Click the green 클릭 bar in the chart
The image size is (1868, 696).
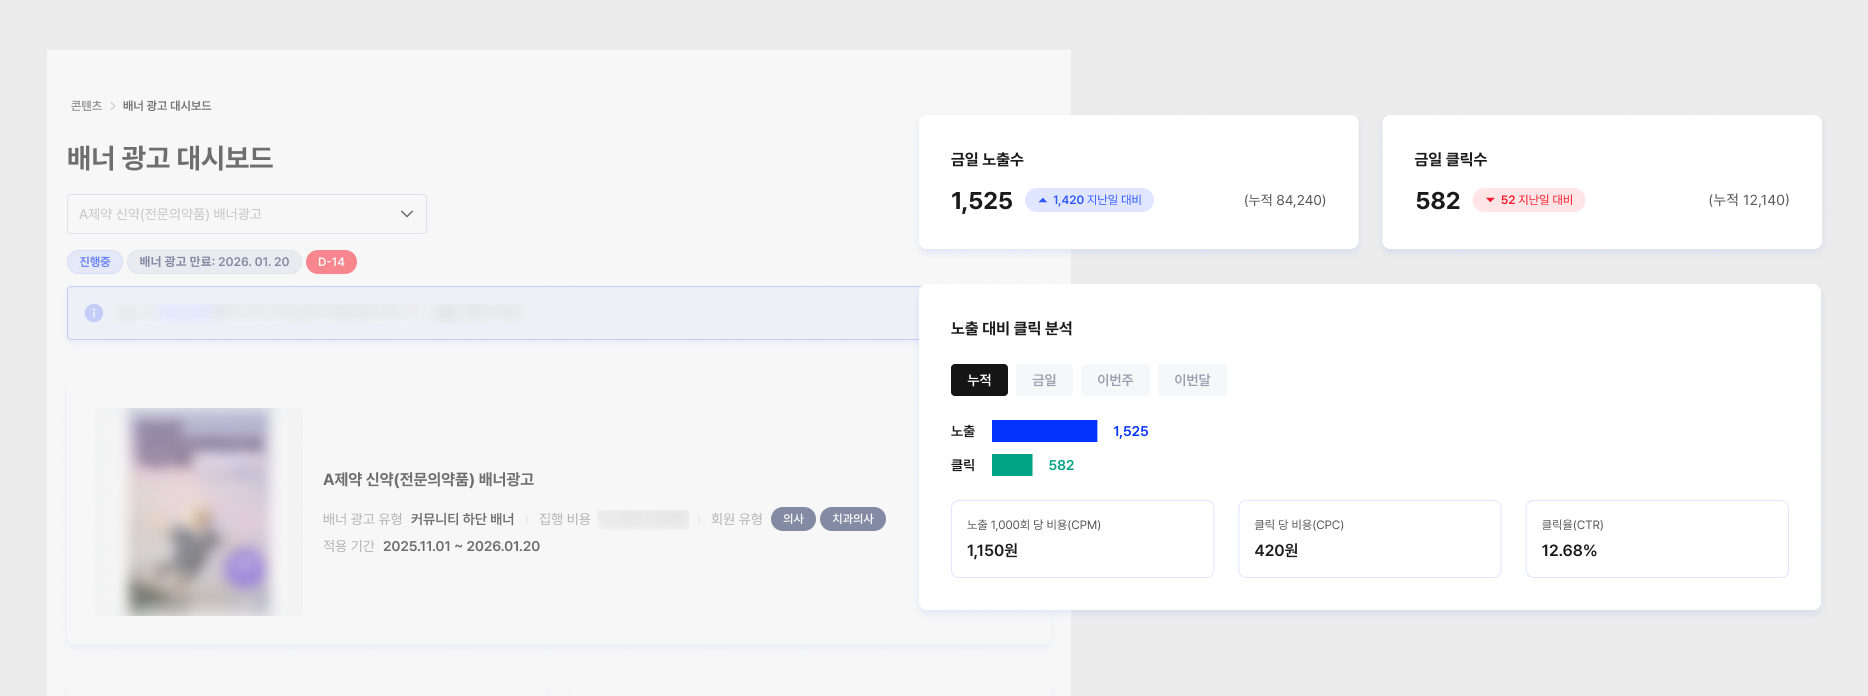[x=1012, y=465]
